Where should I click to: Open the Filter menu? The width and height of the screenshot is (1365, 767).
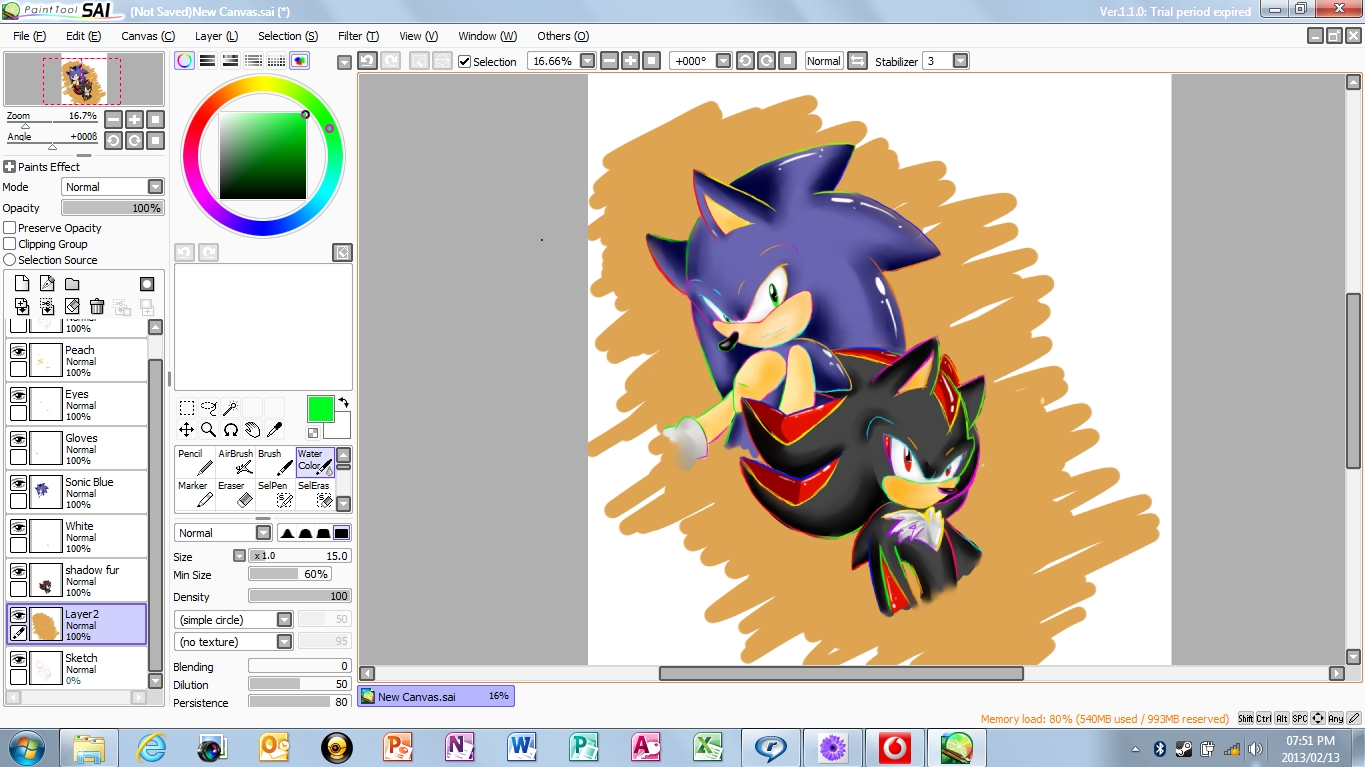click(x=358, y=36)
